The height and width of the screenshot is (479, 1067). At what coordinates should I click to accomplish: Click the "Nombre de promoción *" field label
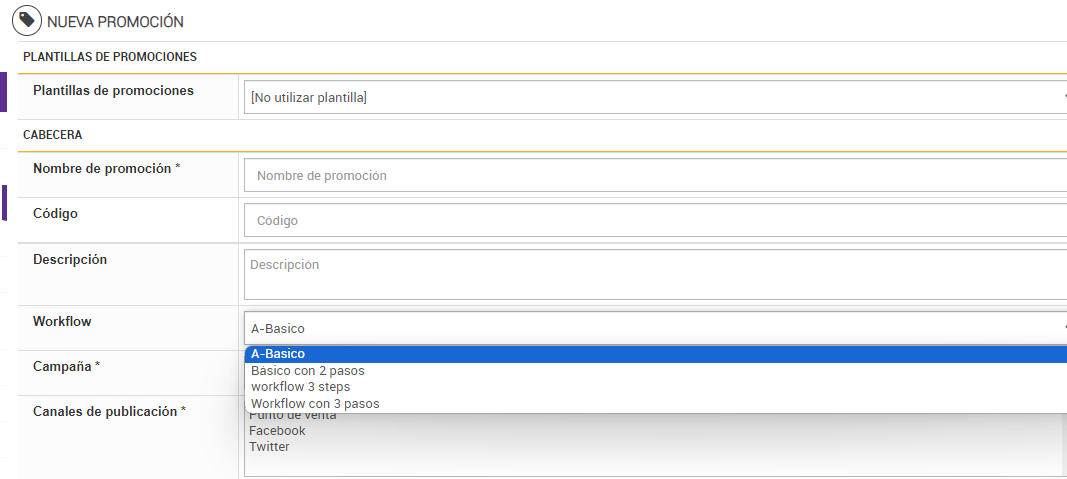point(106,169)
